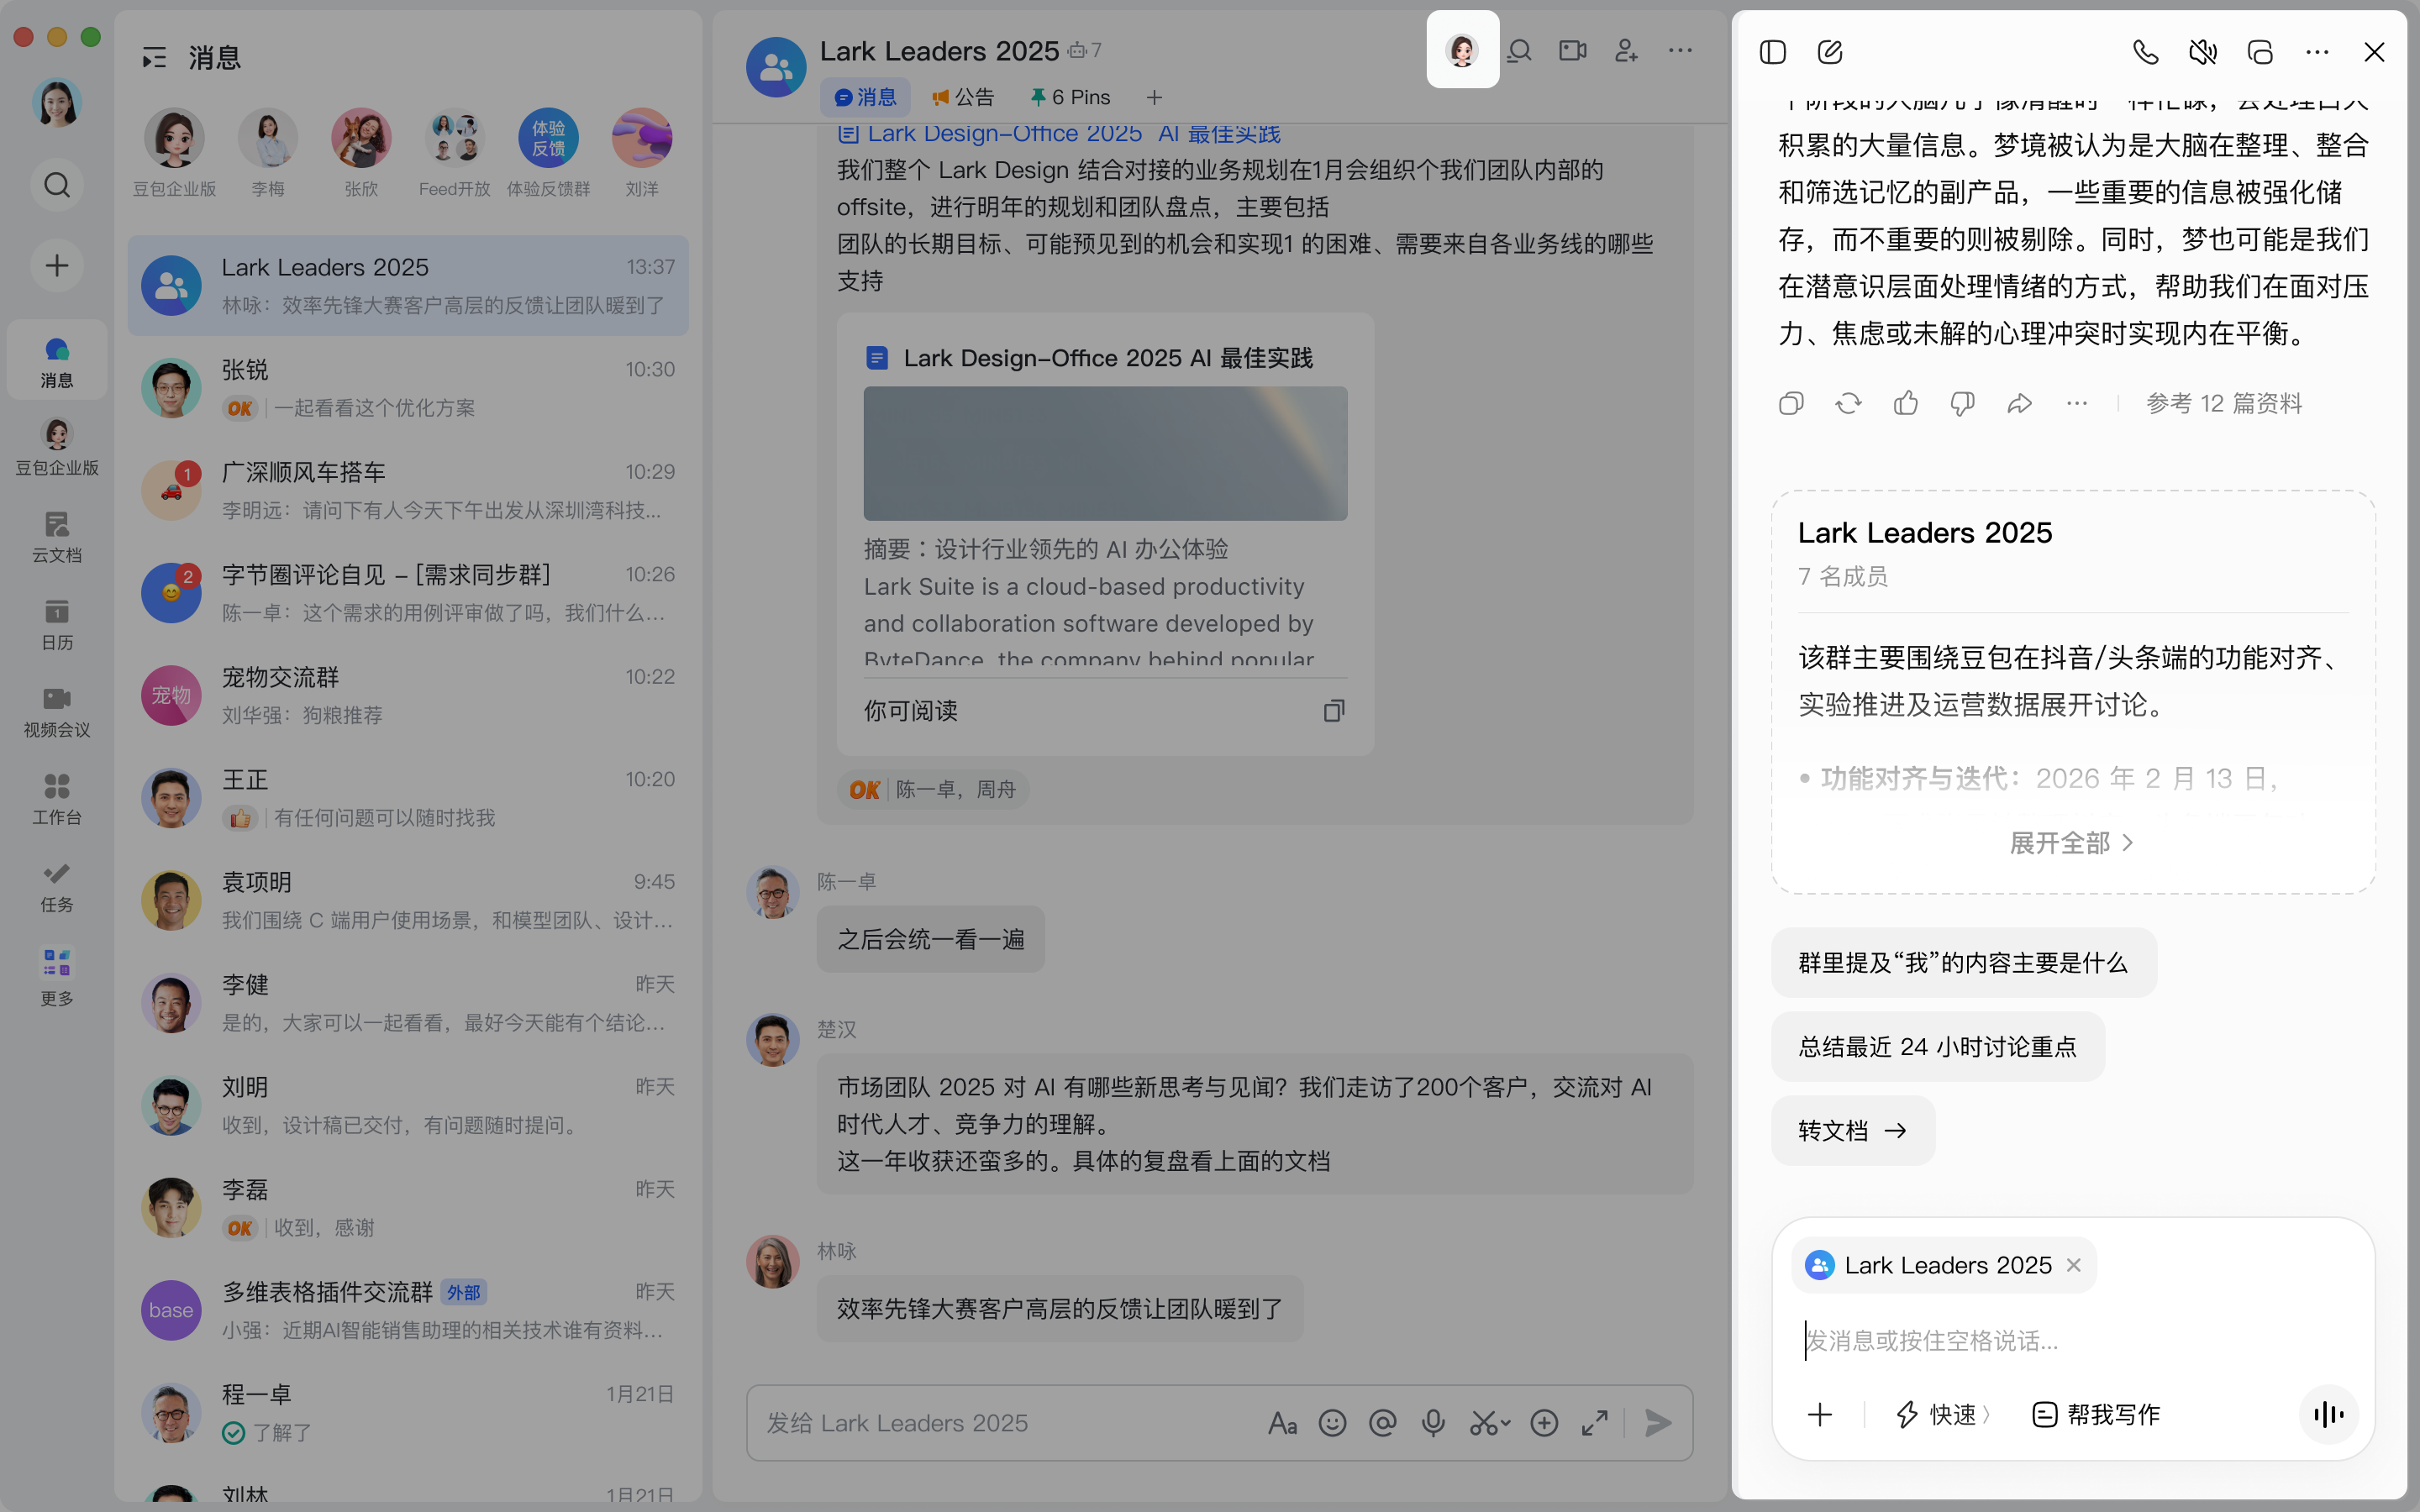The height and width of the screenshot is (1512, 2420).
Task: Open the window mode icon in assistant panel
Action: (2260, 52)
